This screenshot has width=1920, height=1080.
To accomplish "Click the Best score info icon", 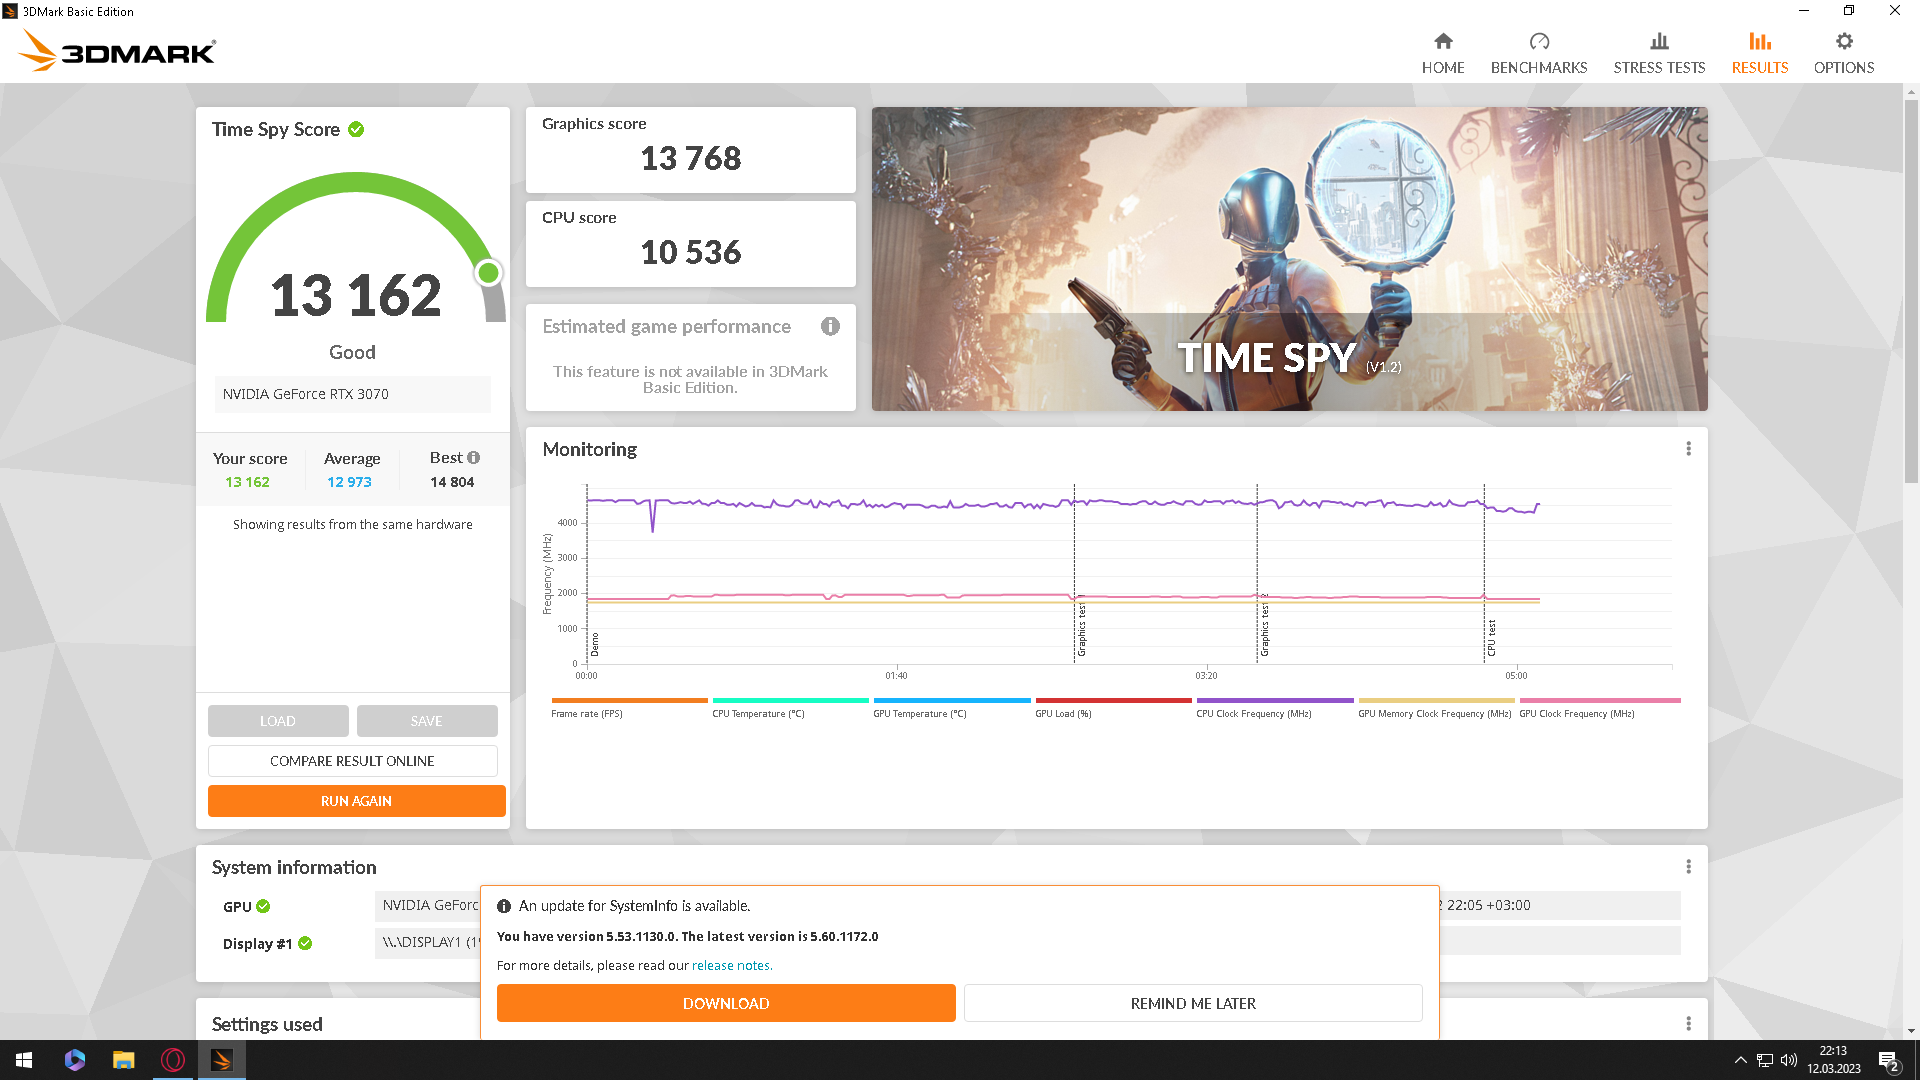I will click(473, 458).
